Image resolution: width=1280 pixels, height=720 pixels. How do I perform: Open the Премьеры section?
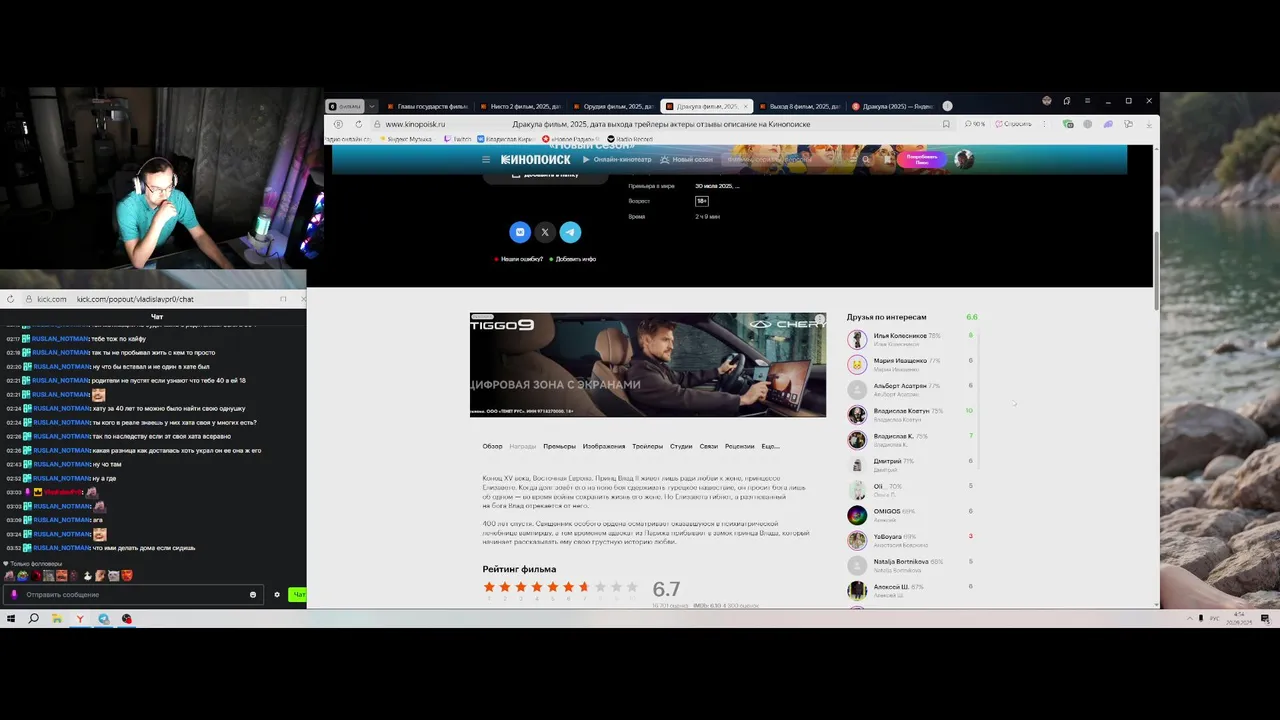559,446
